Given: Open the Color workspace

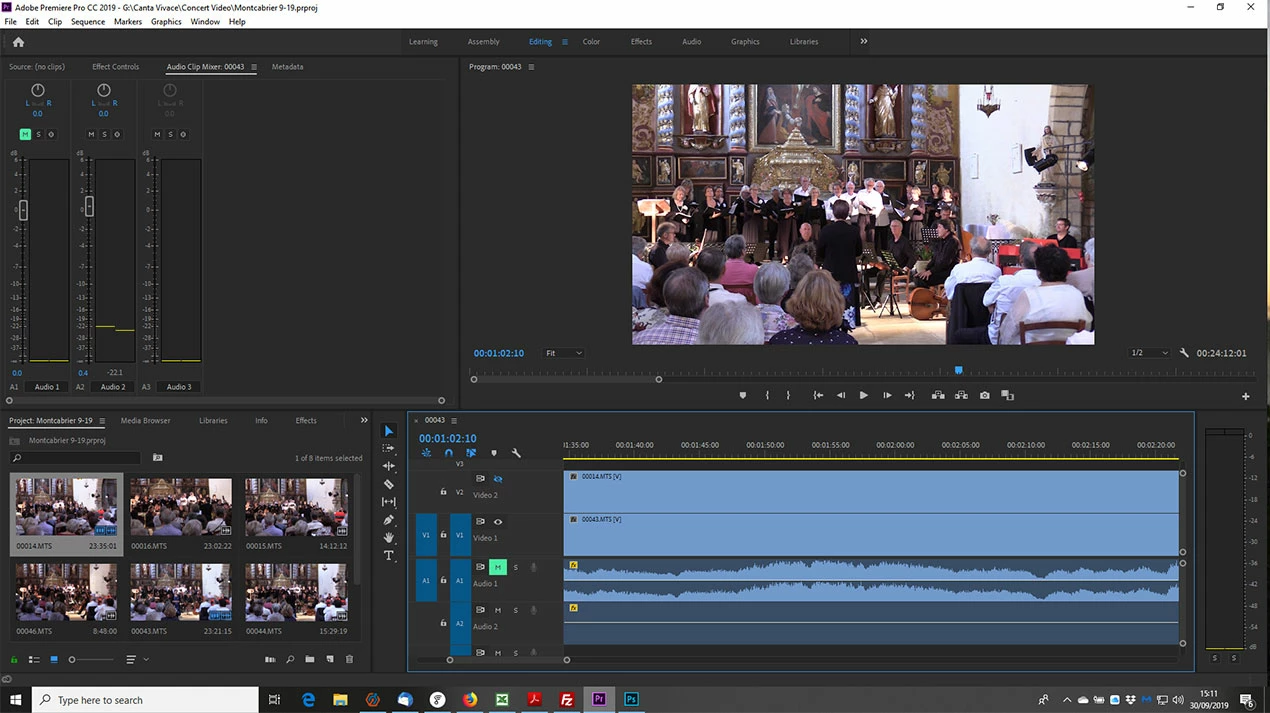Looking at the screenshot, I should pyautogui.click(x=591, y=42).
